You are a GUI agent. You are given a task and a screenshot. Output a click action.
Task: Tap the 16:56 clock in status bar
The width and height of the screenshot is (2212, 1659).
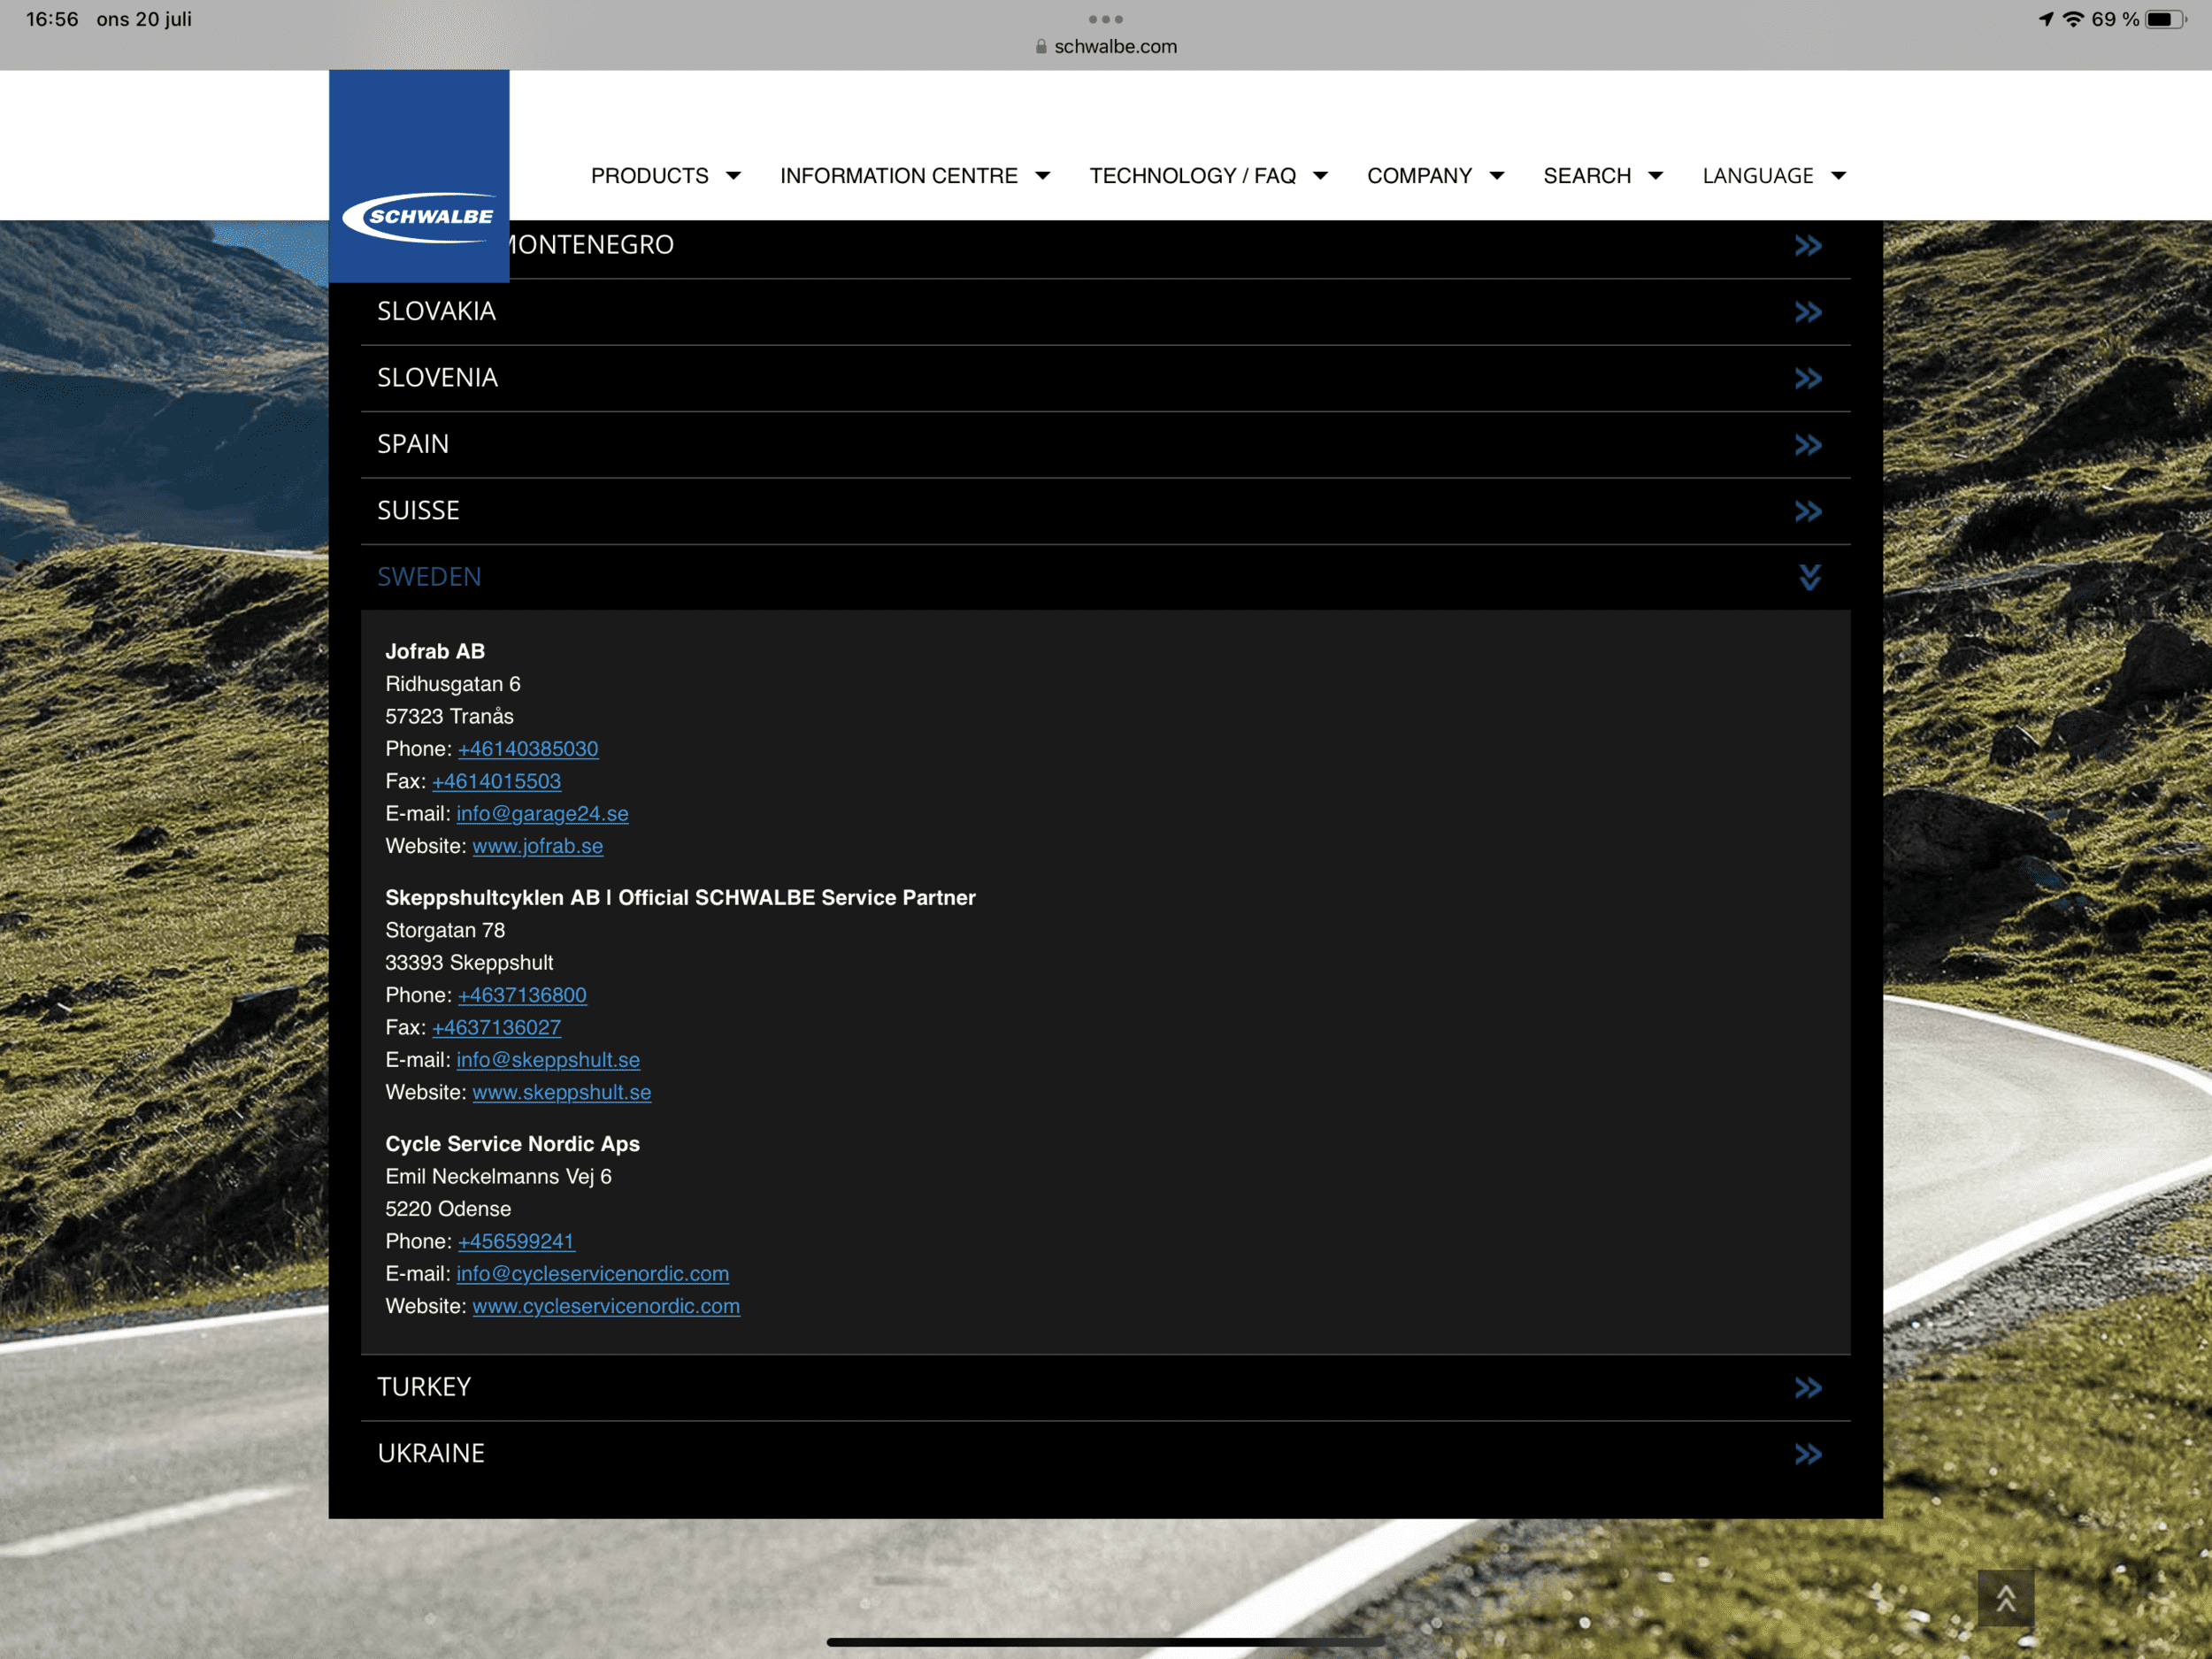(52, 19)
